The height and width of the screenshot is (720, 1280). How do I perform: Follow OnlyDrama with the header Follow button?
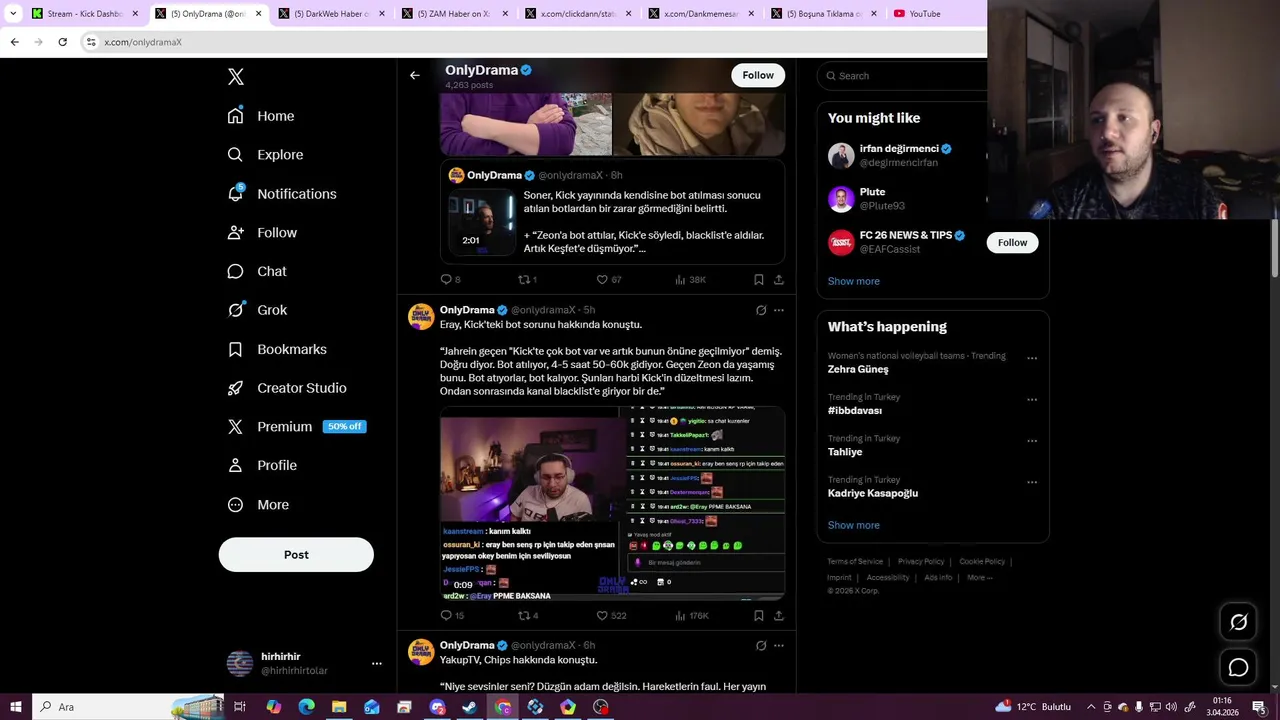coord(758,75)
